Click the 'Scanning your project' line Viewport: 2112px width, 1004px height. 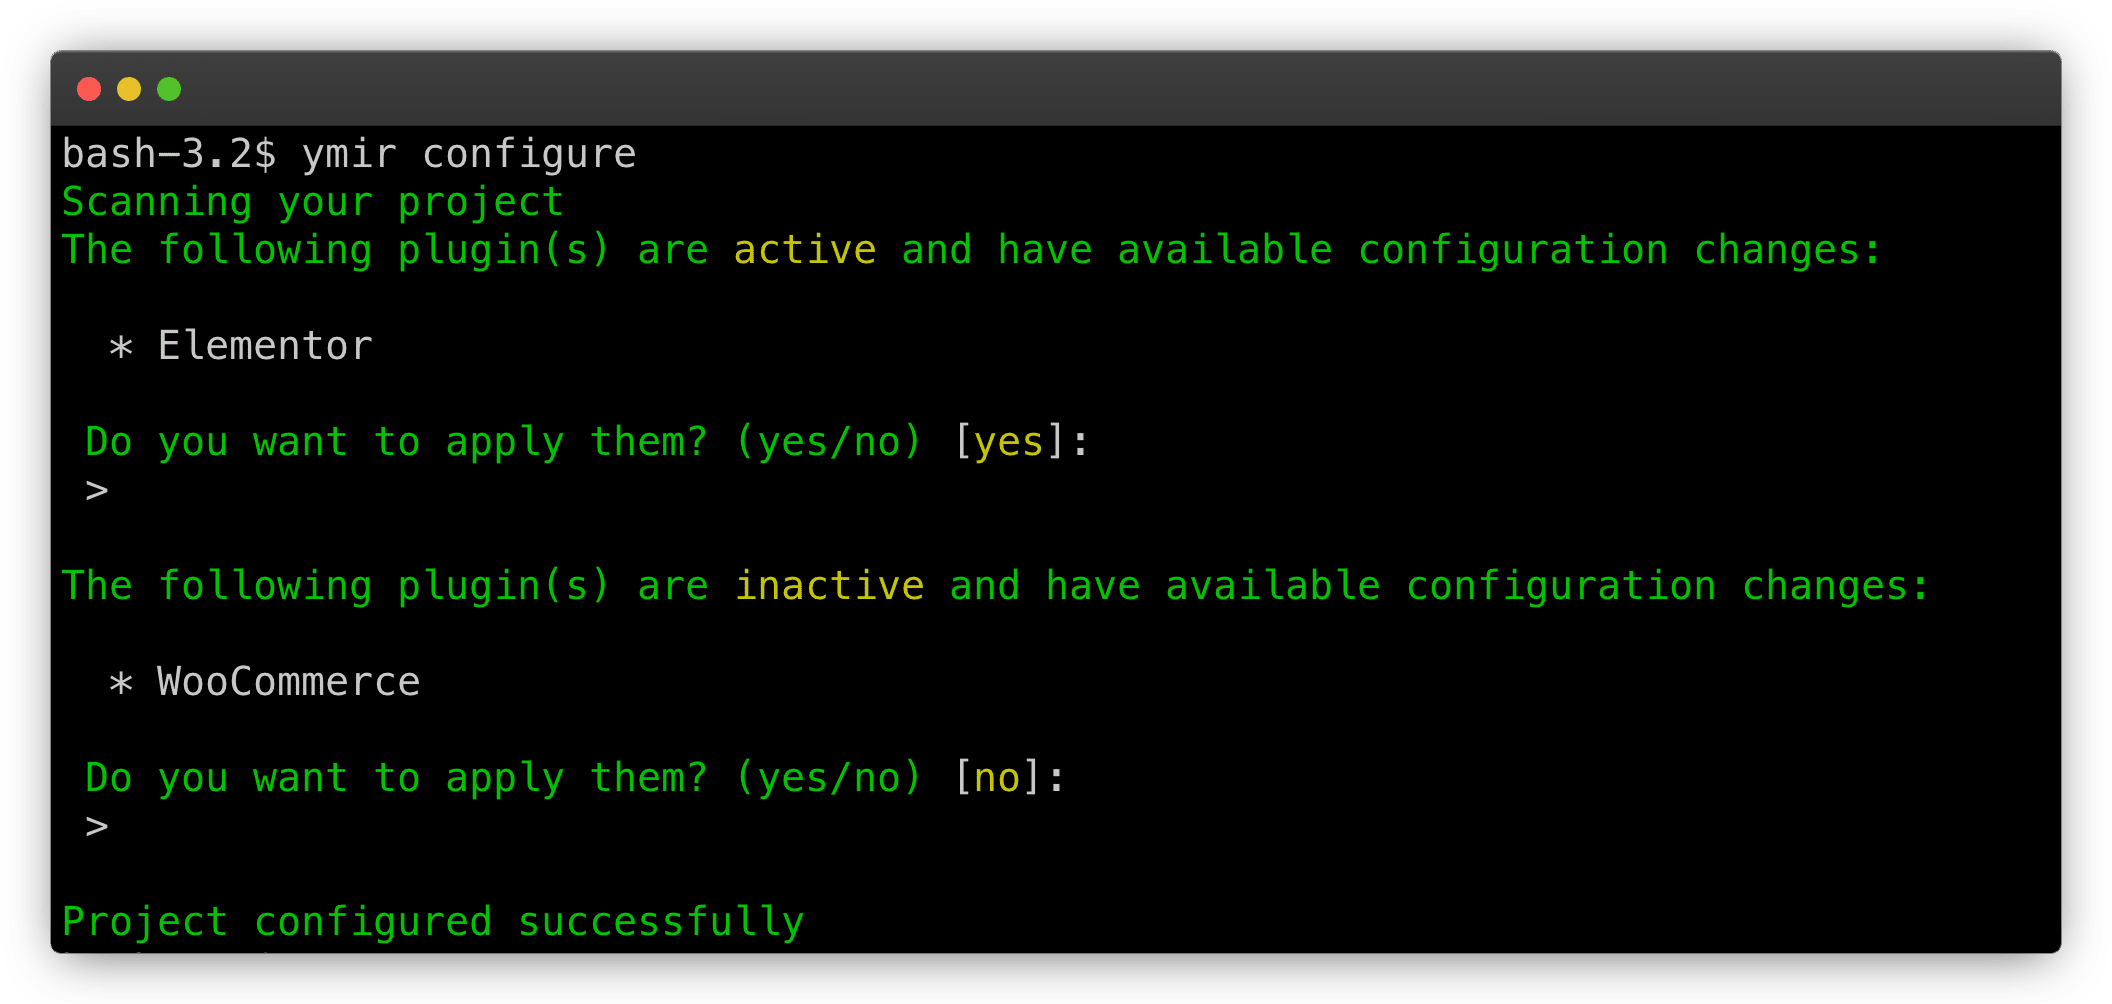click(x=313, y=203)
